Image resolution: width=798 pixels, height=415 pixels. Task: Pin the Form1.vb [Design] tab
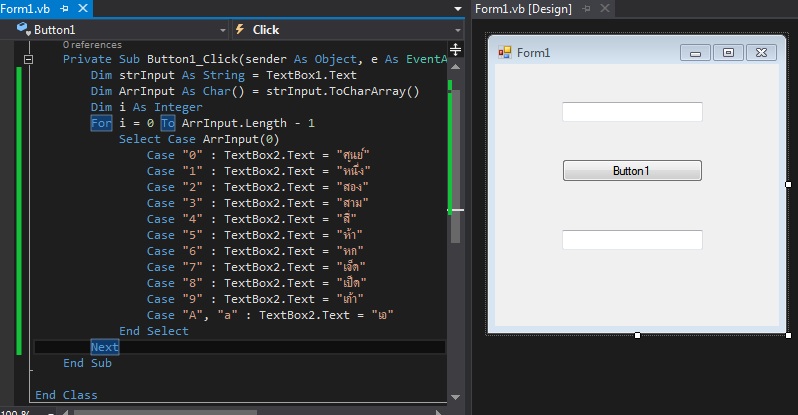[x=586, y=9]
